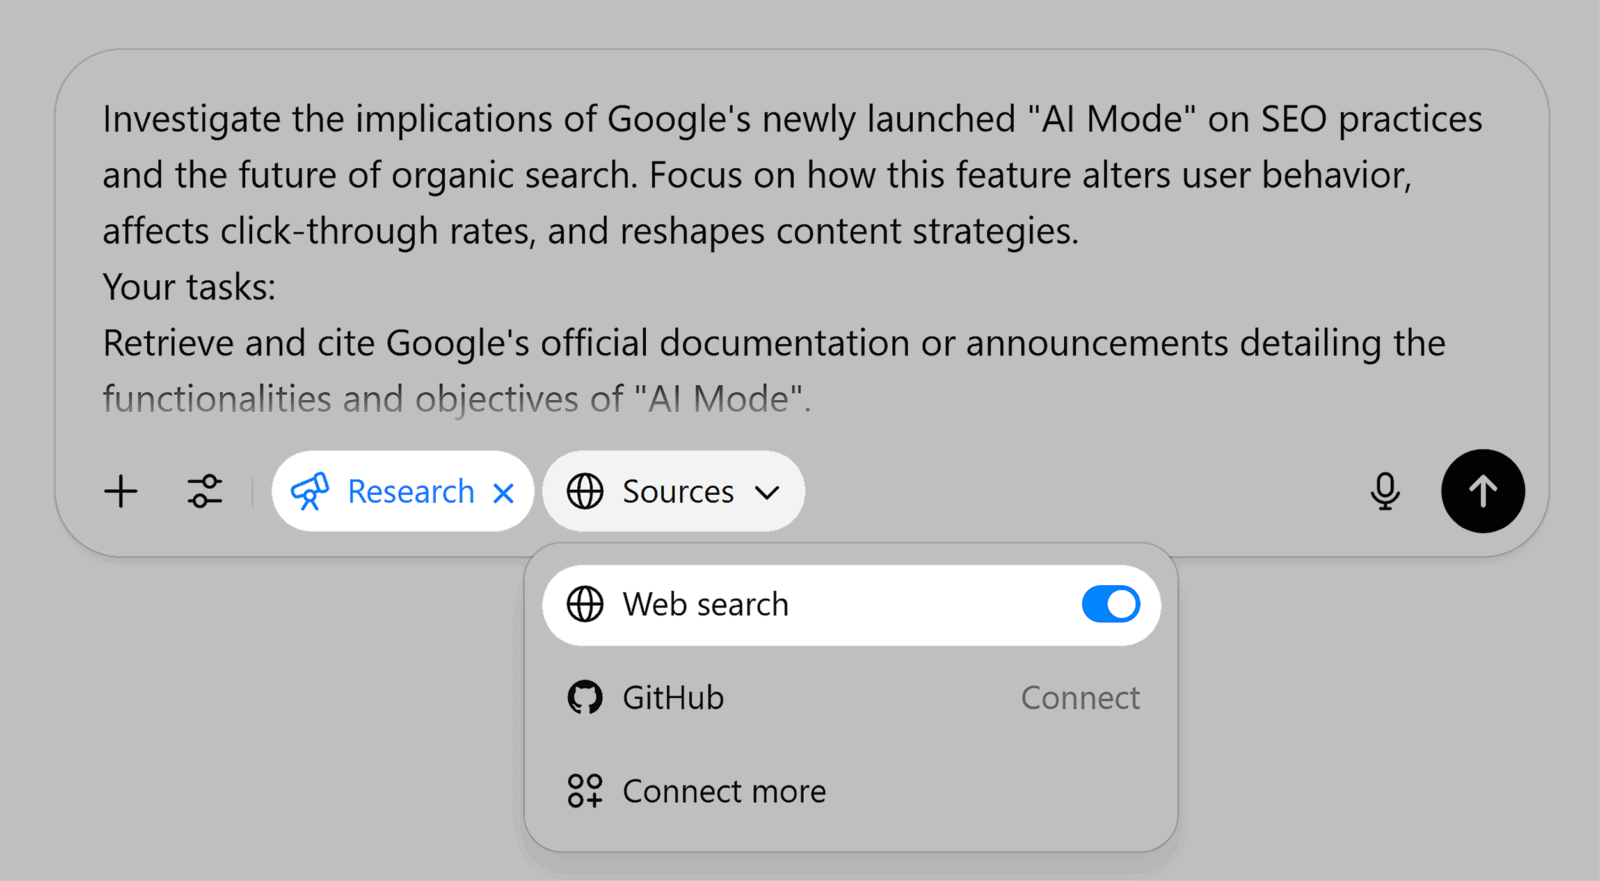Screen dimensions: 1600x881
Task: Remove the Research chip via its X
Action: tap(503, 491)
